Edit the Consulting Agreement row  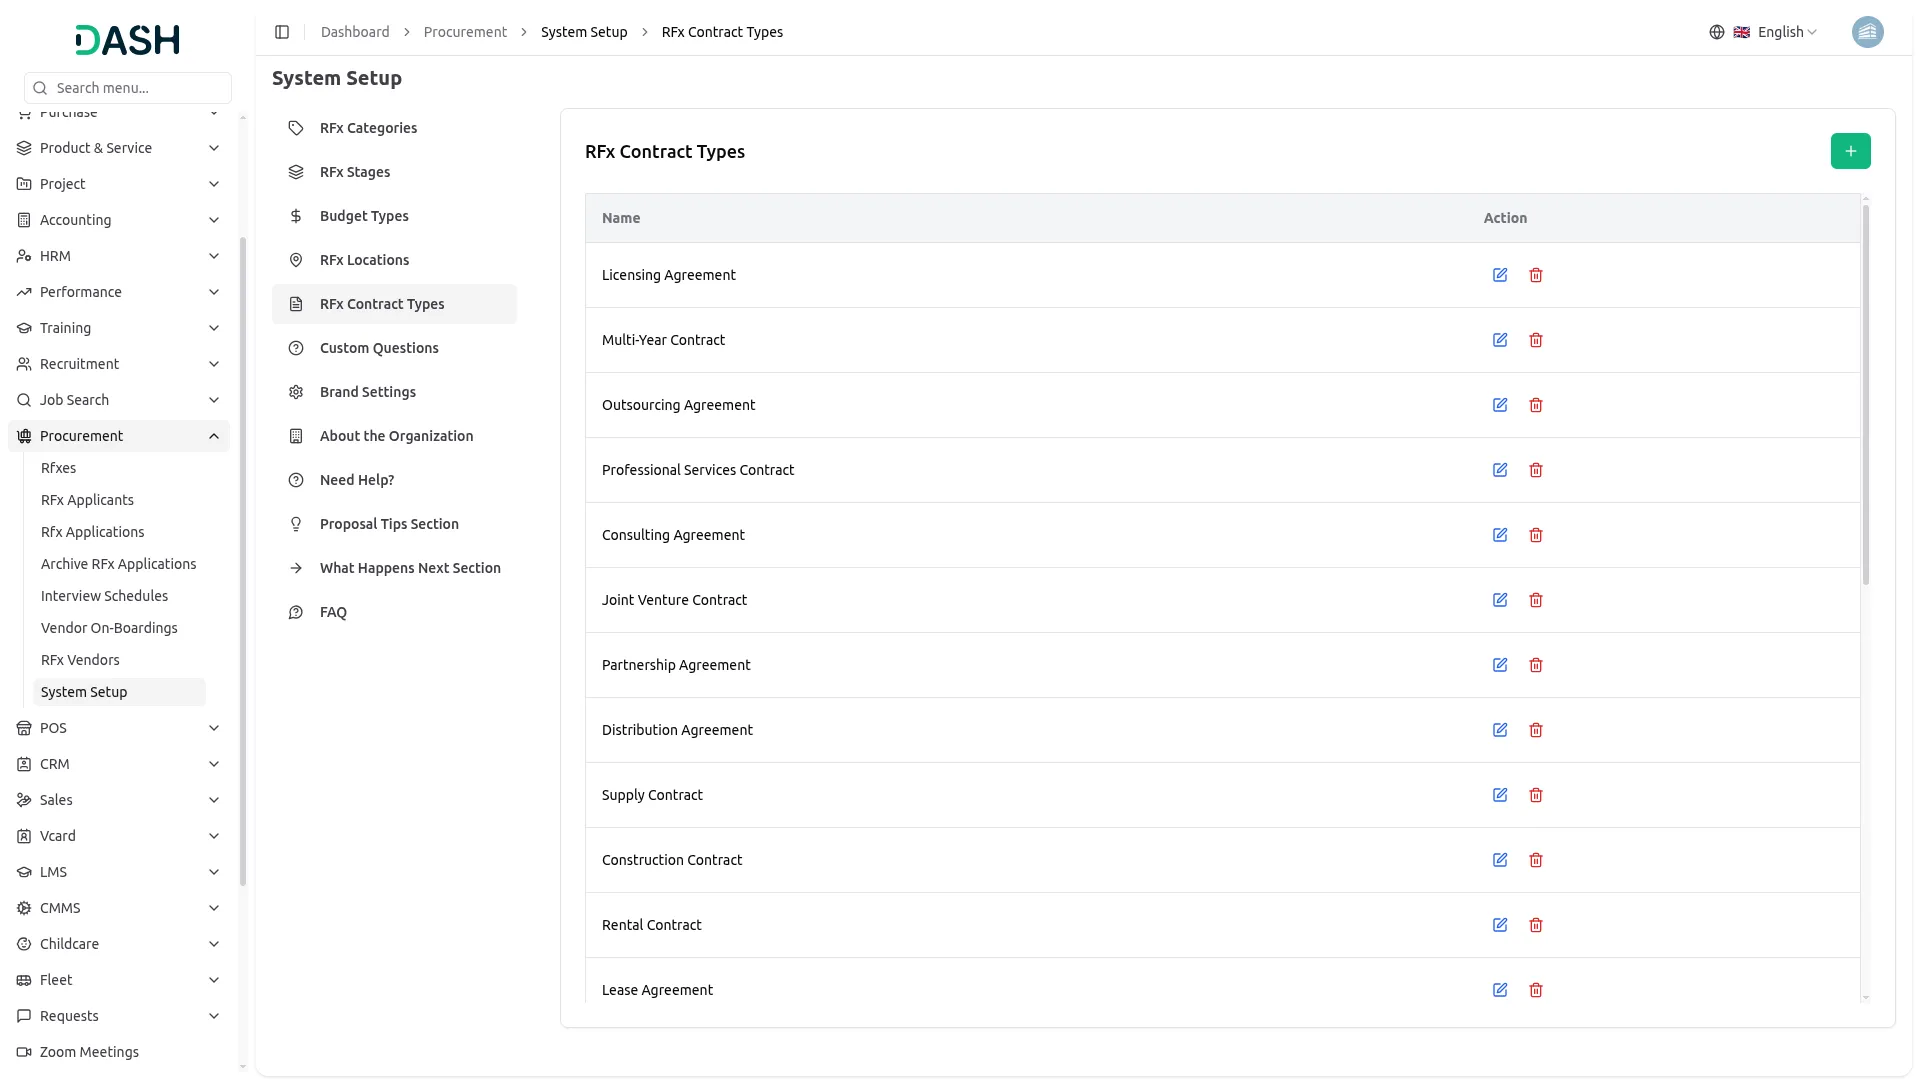click(x=1499, y=535)
